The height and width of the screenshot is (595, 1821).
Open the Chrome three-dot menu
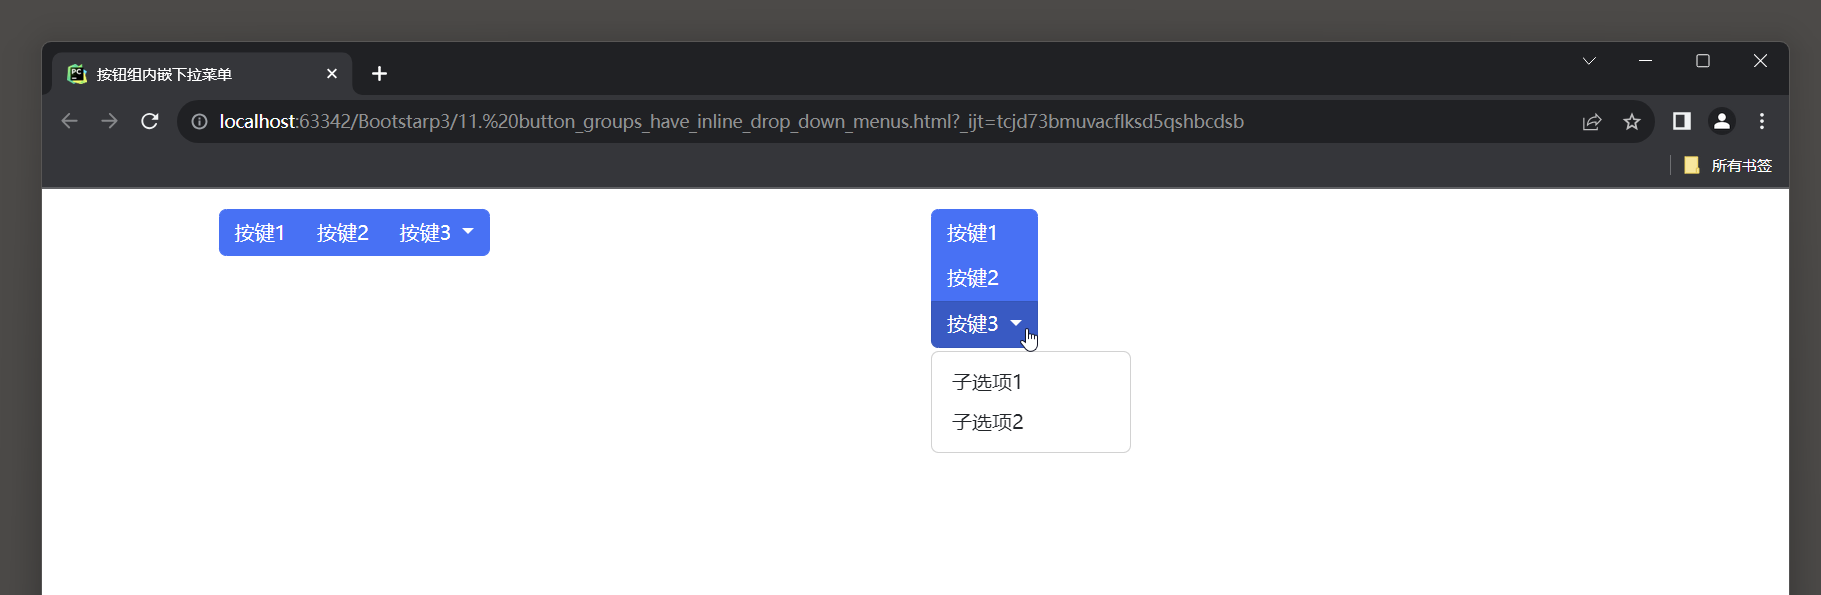point(1762,121)
